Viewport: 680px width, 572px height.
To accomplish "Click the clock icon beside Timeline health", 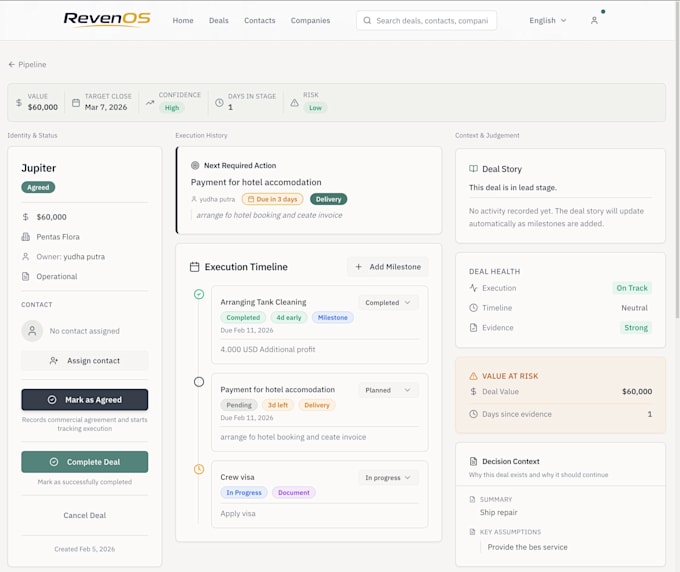I will (473, 307).
